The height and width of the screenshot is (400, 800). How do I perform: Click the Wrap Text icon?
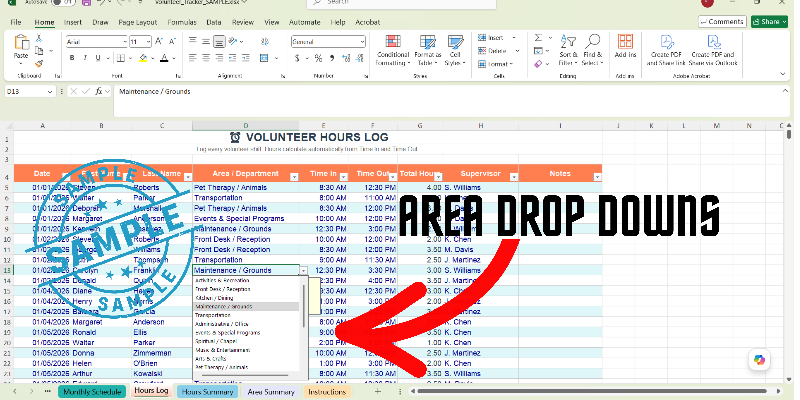(264, 41)
